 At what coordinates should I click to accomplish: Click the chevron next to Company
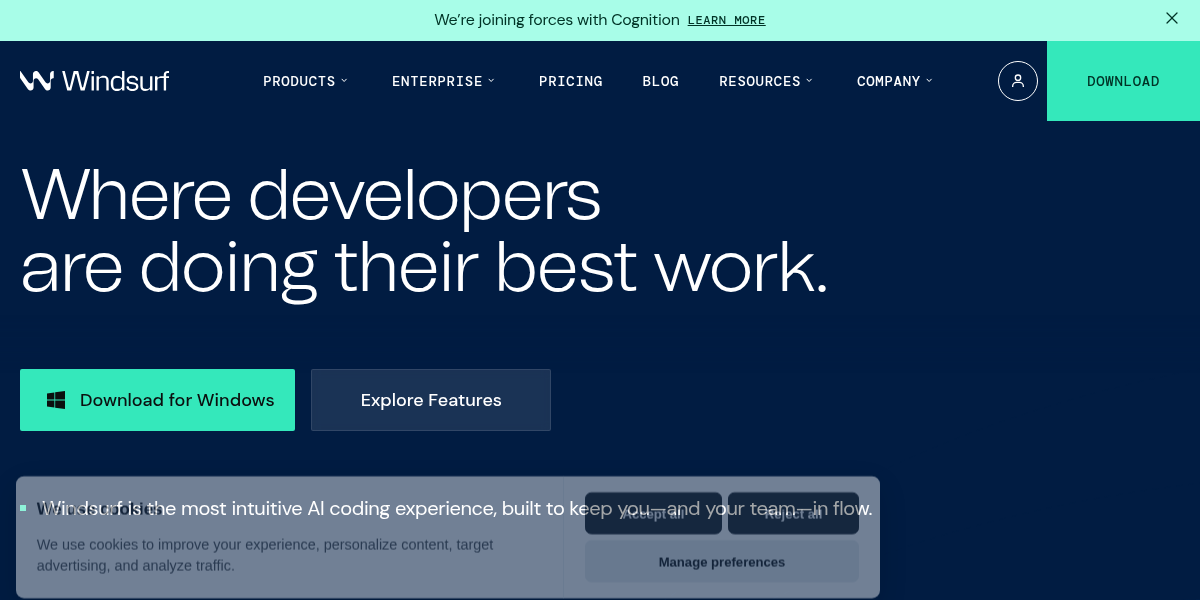coord(929,81)
